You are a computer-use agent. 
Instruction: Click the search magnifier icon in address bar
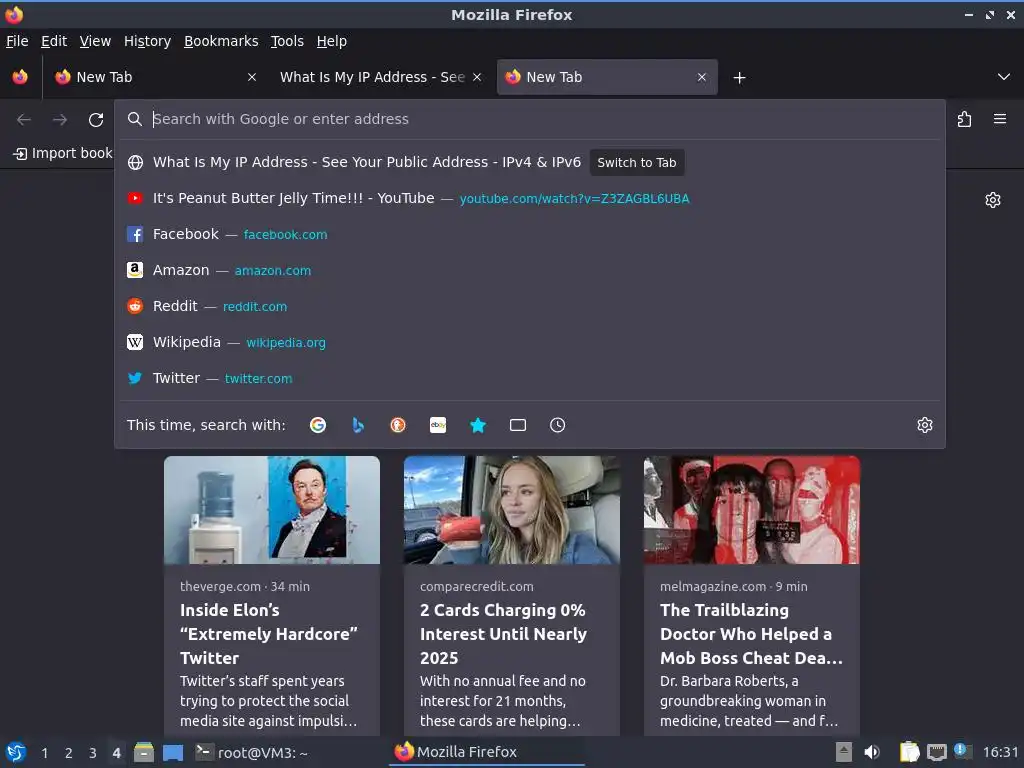pos(135,119)
